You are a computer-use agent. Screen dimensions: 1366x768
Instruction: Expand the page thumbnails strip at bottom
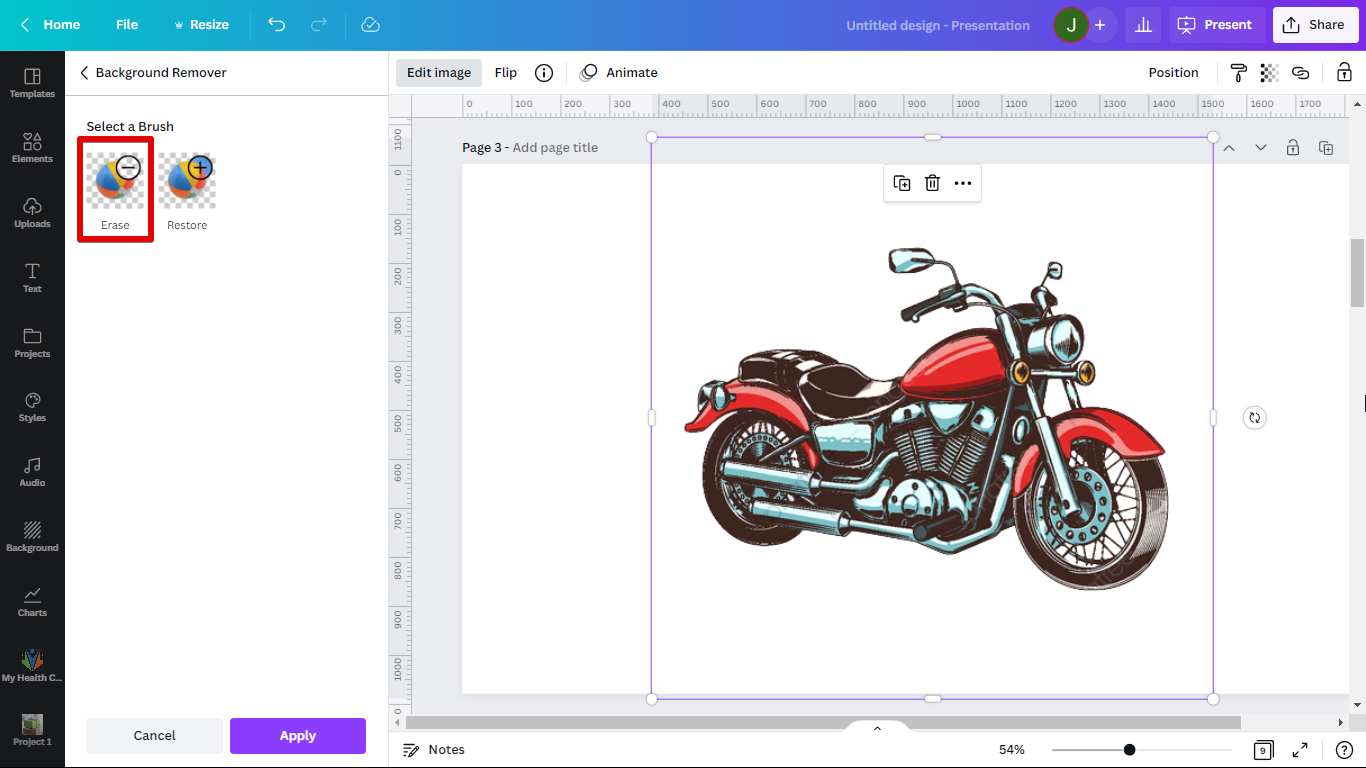tap(877, 728)
